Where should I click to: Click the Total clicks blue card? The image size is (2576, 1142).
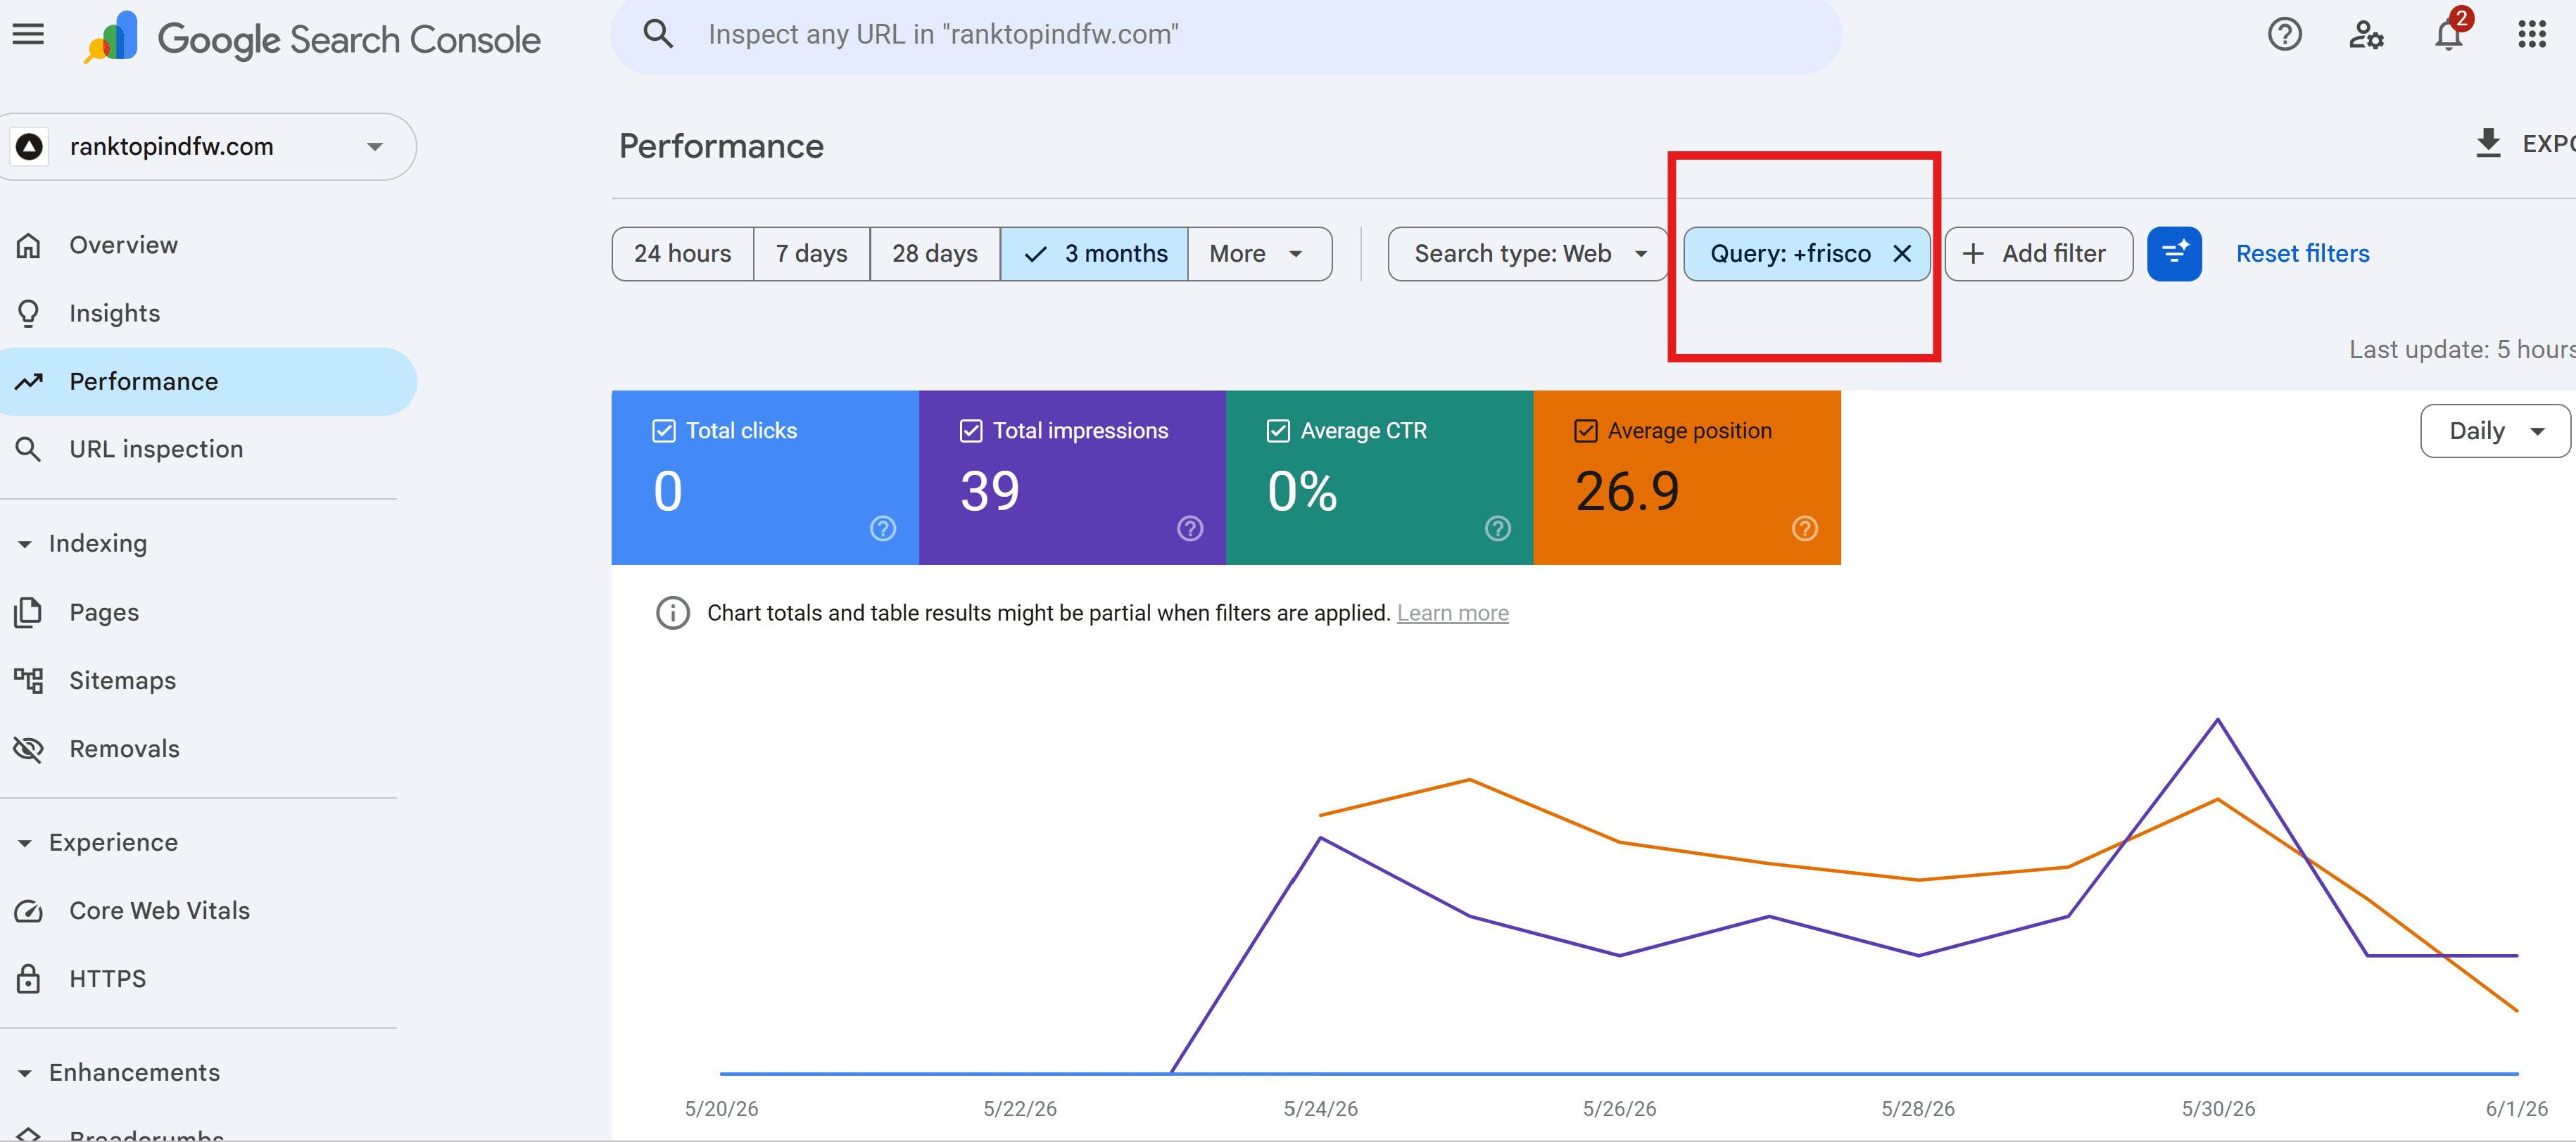(x=765, y=477)
